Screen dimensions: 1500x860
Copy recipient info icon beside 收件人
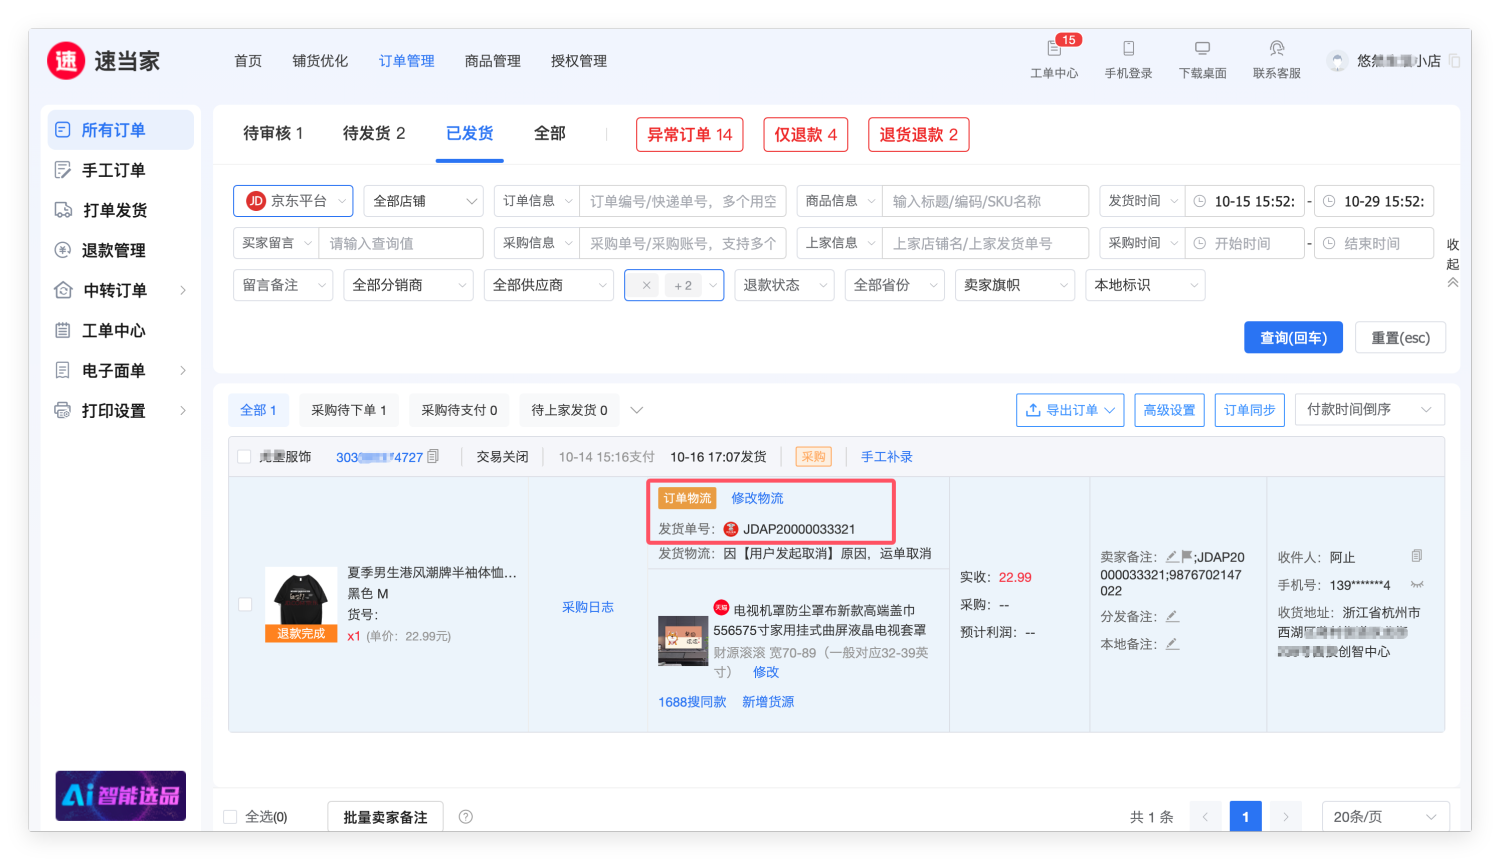1416,556
